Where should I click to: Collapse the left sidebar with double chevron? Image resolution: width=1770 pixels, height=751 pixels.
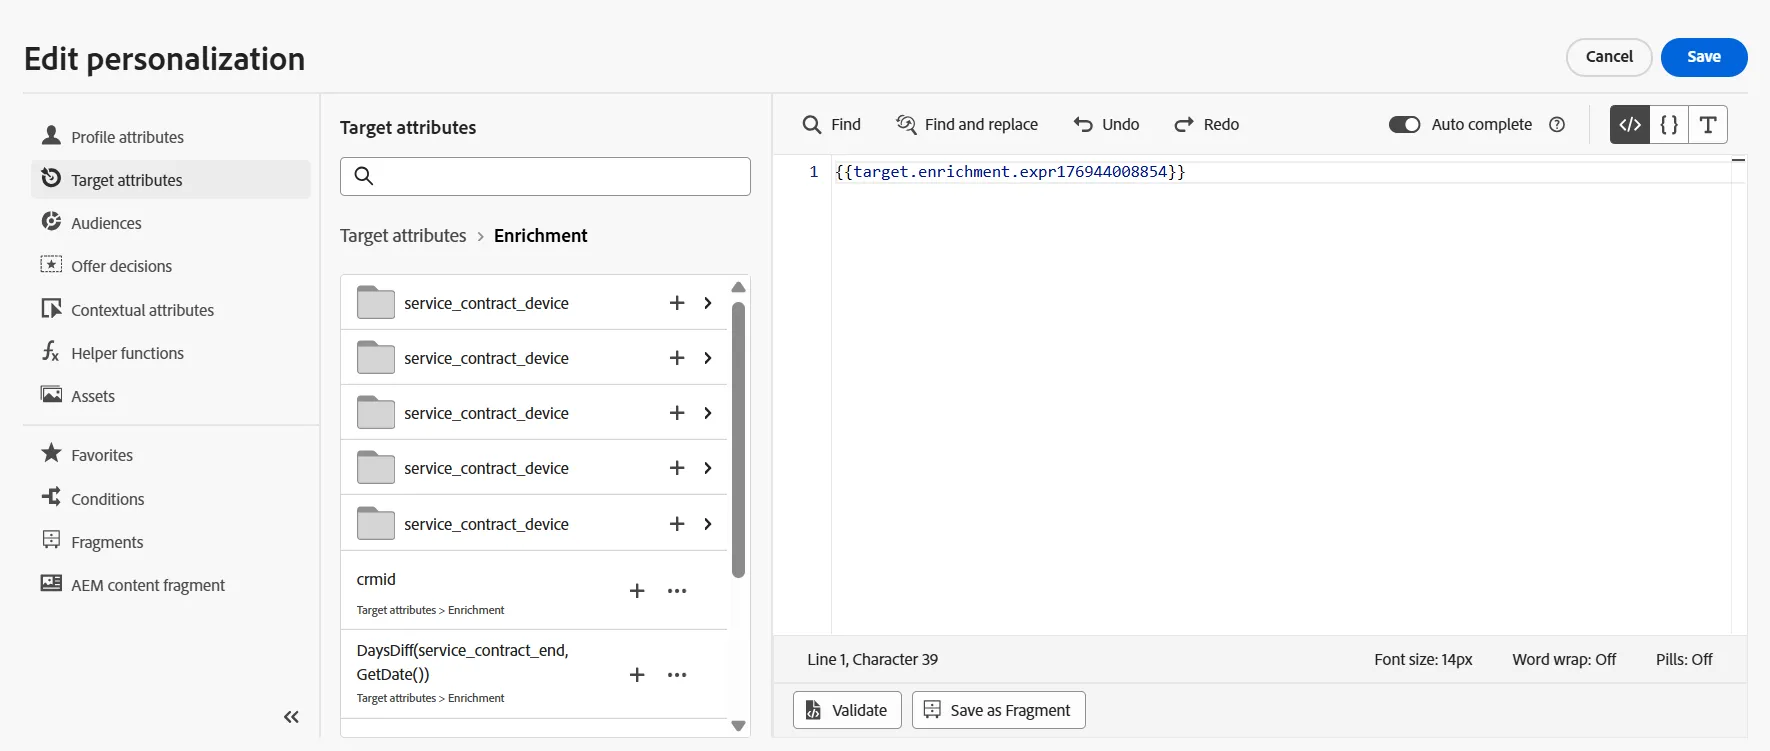291,717
